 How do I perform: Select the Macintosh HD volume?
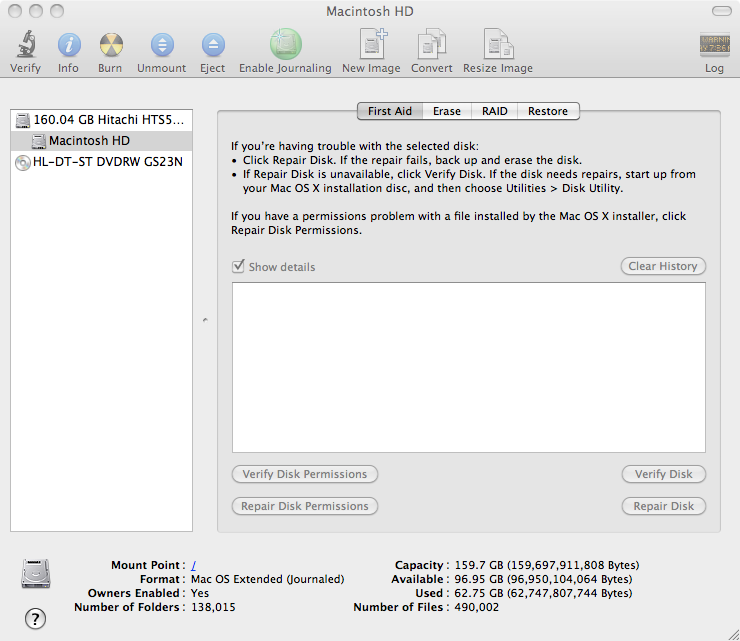101,141
